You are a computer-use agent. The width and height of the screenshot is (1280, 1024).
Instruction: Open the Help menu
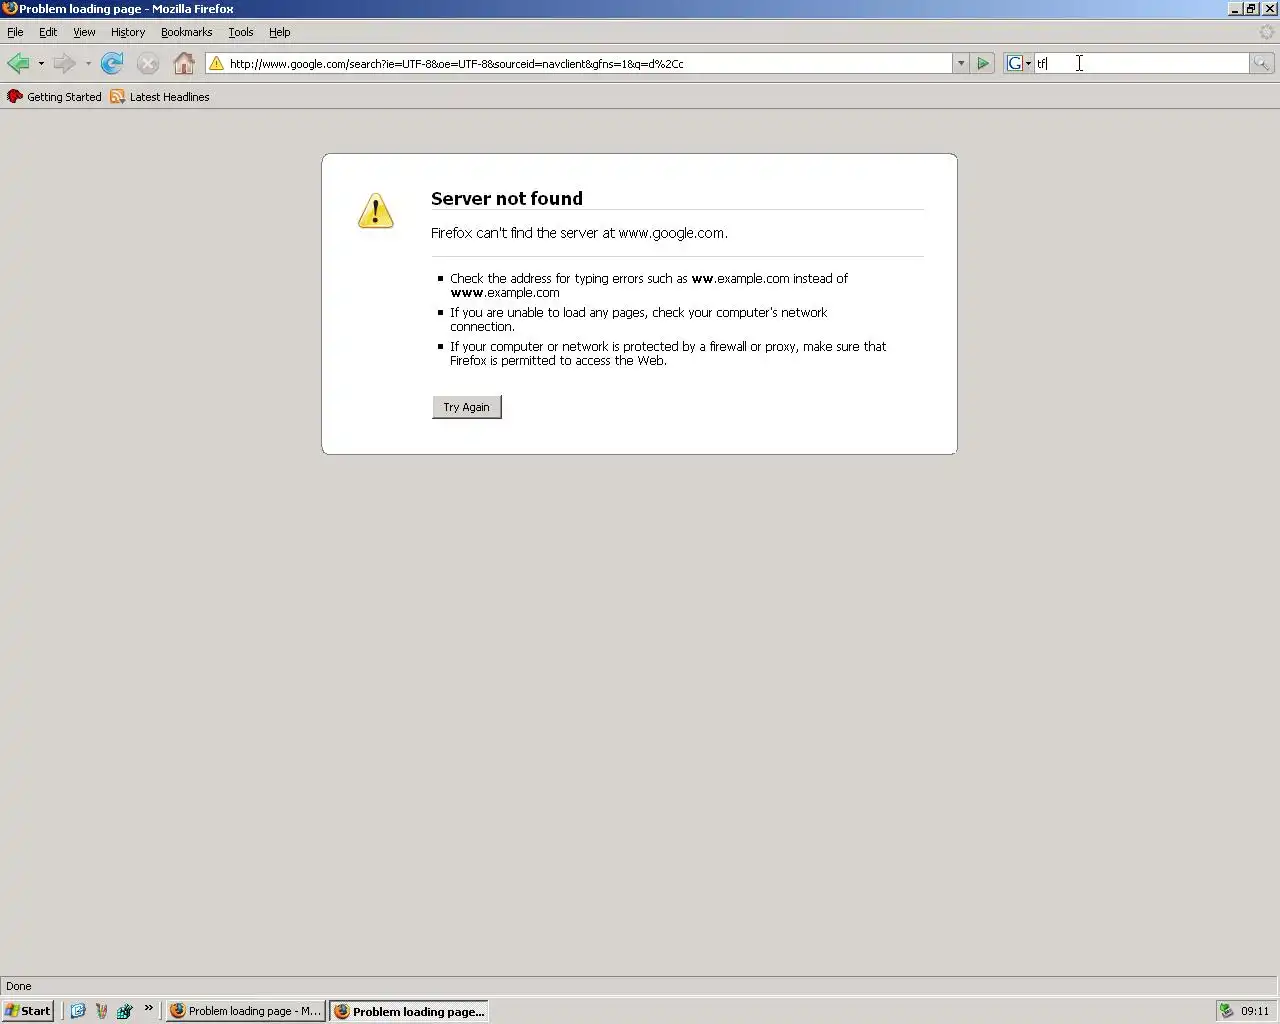[279, 32]
